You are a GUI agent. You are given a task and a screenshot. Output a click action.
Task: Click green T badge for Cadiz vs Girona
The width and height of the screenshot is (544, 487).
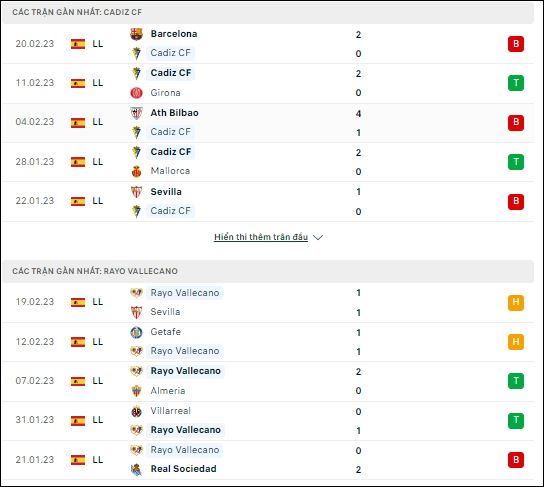pos(516,83)
